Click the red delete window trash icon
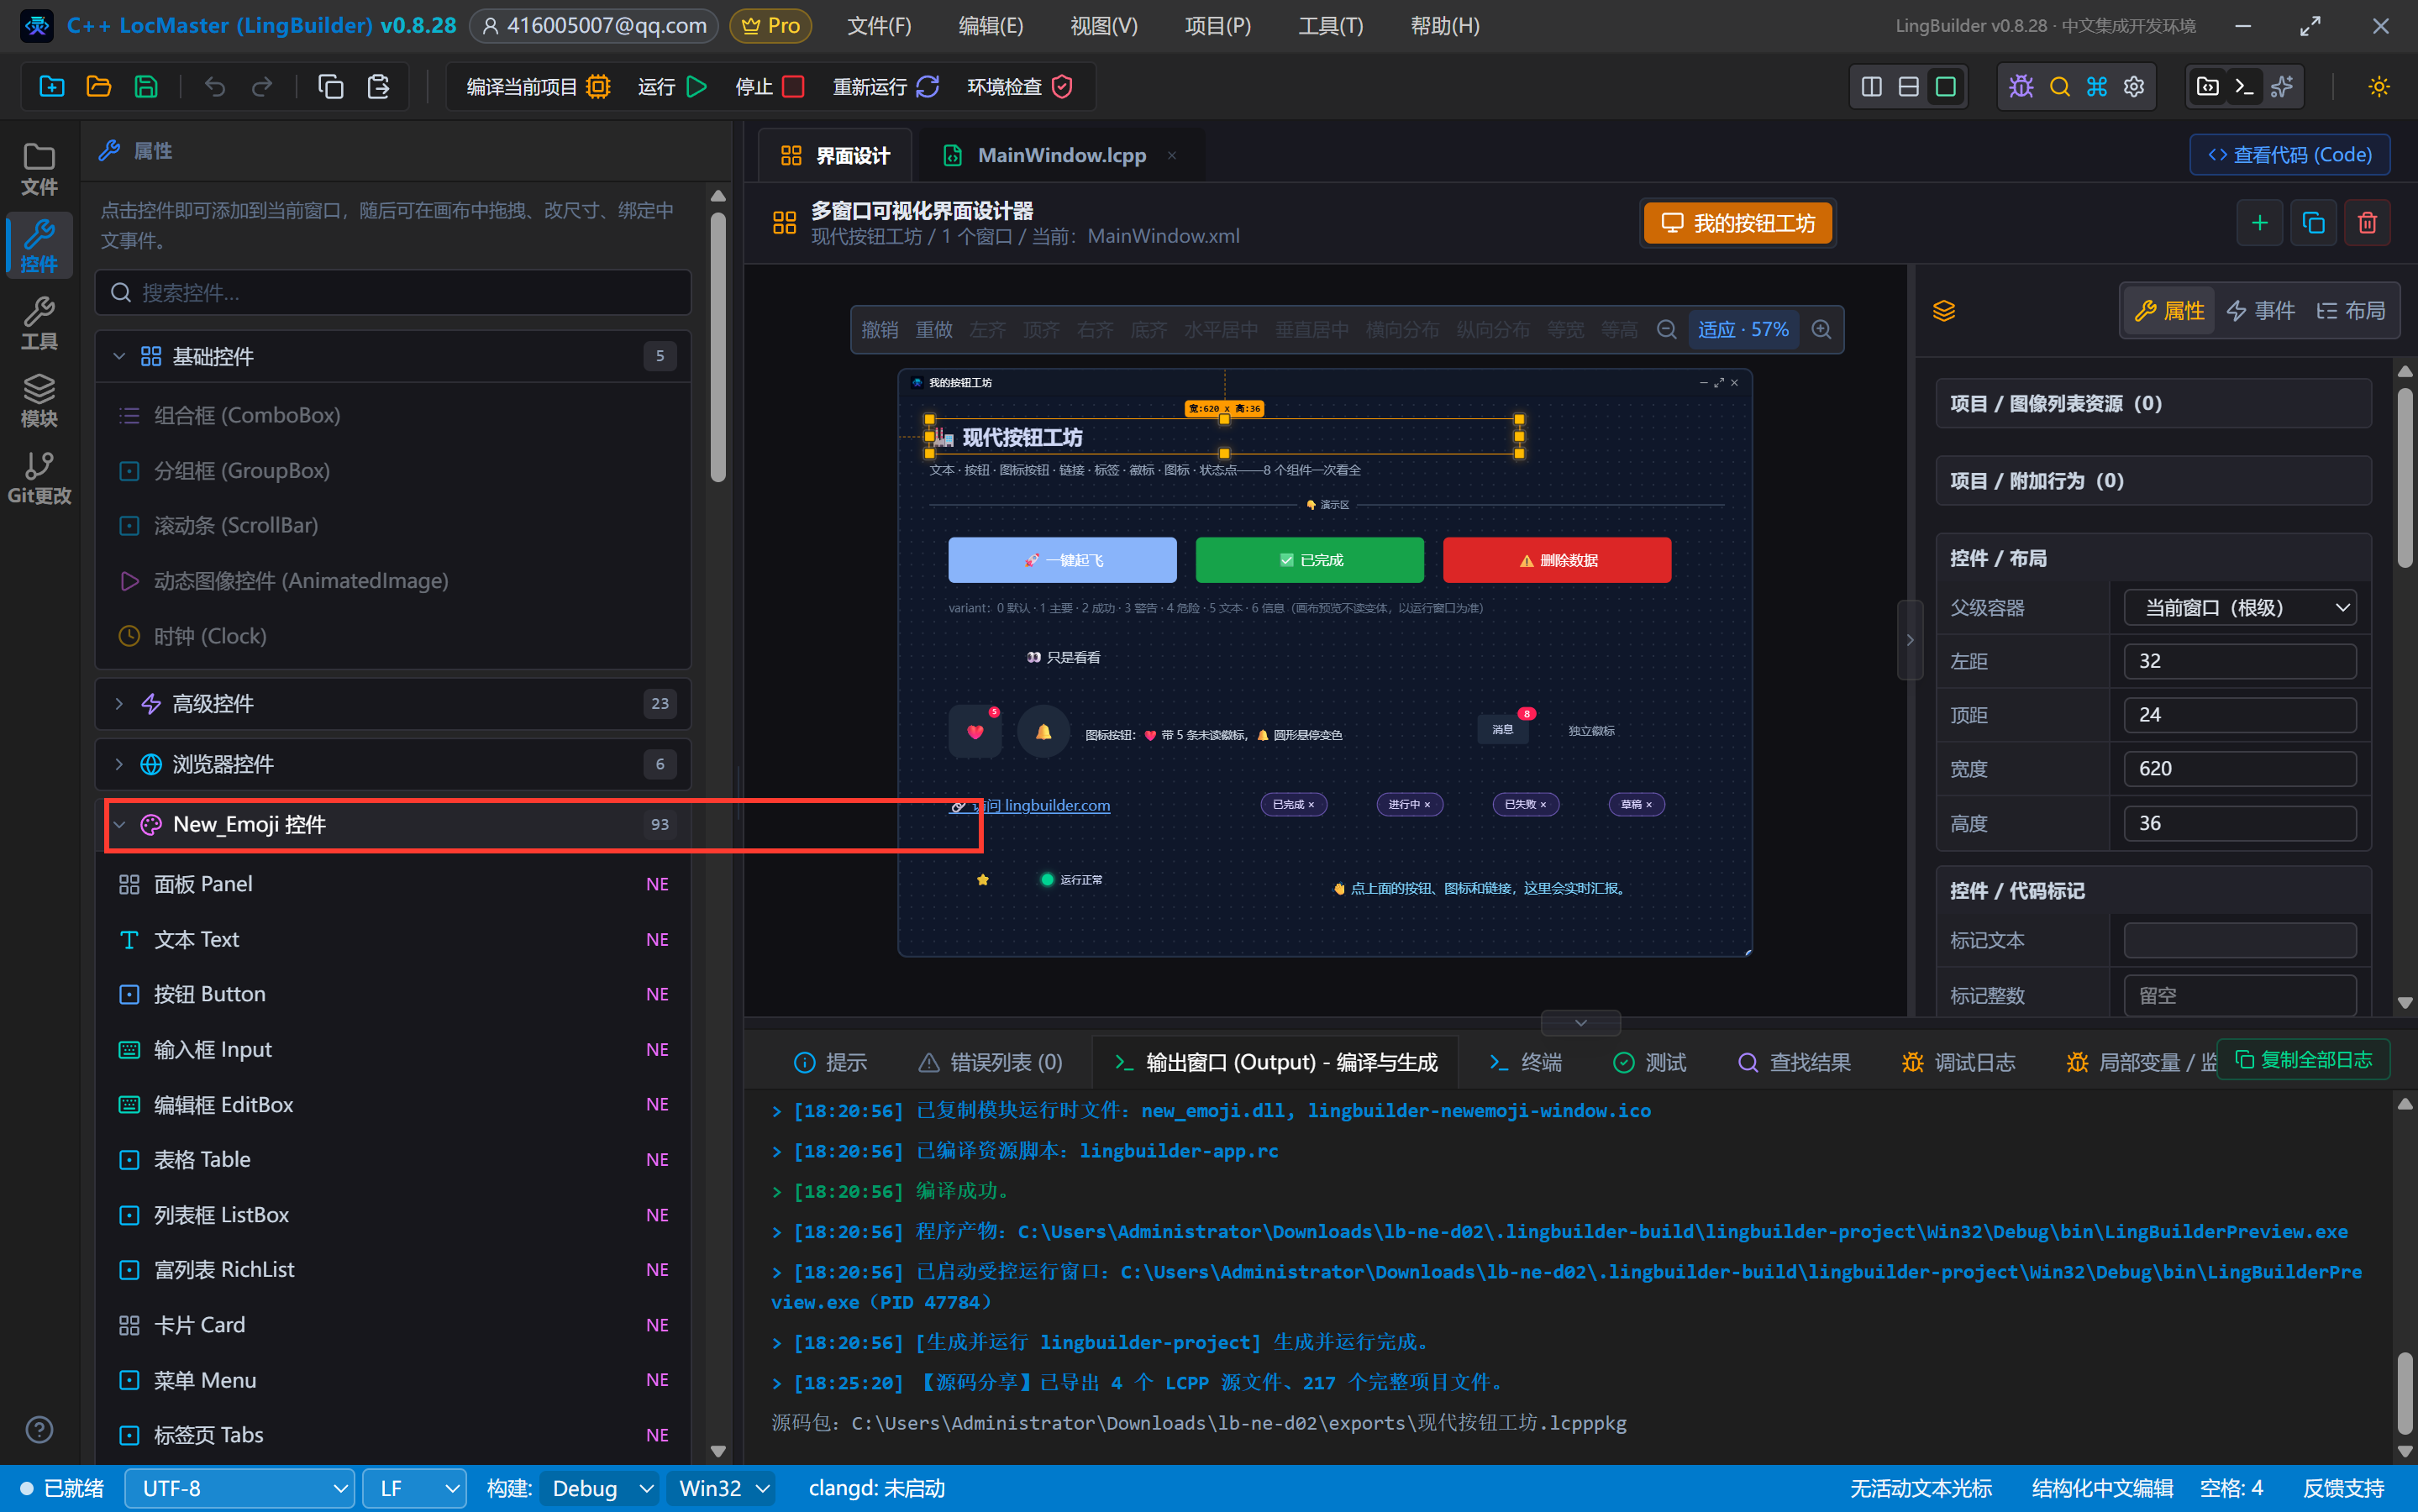 pos(2367,223)
